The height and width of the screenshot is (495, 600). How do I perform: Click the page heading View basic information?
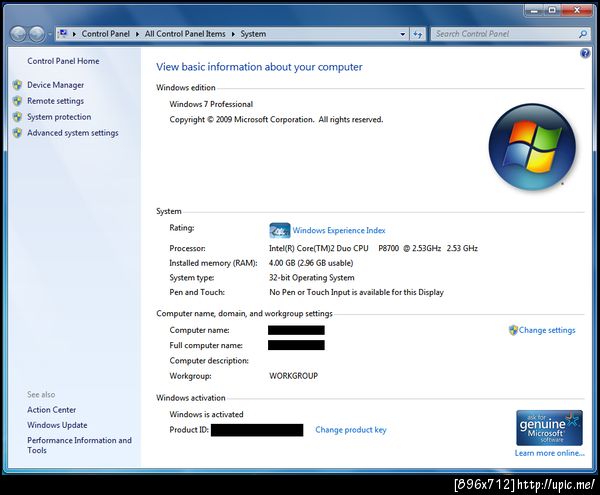pos(259,67)
